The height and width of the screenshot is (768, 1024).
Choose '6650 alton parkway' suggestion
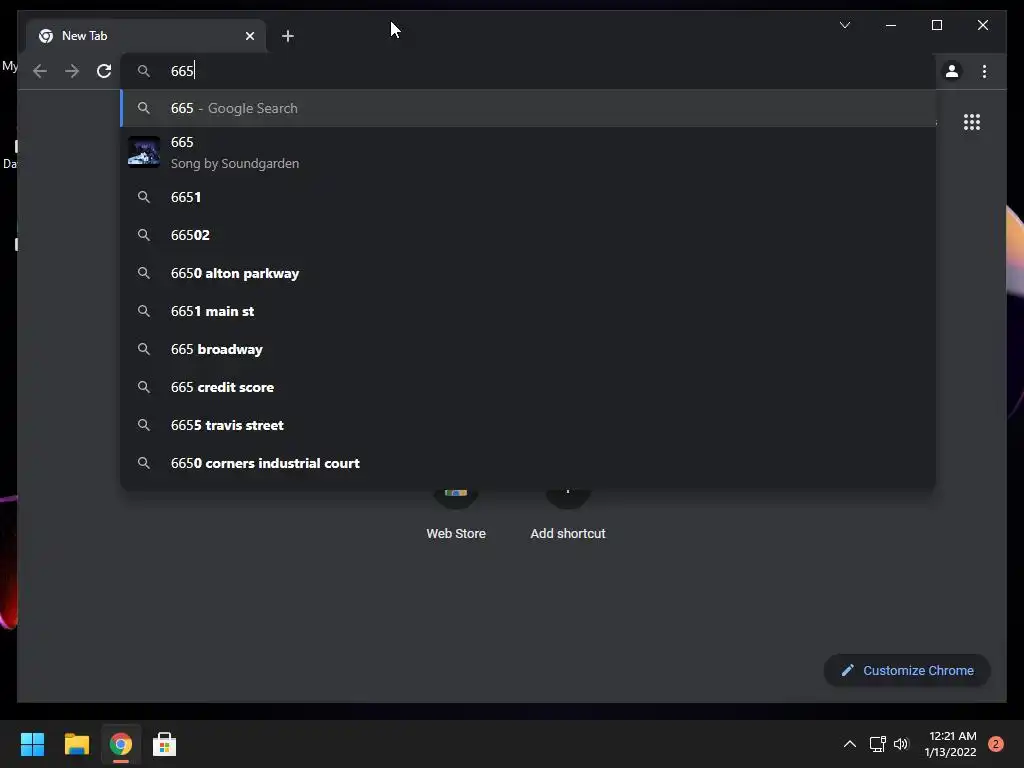[528, 273]
